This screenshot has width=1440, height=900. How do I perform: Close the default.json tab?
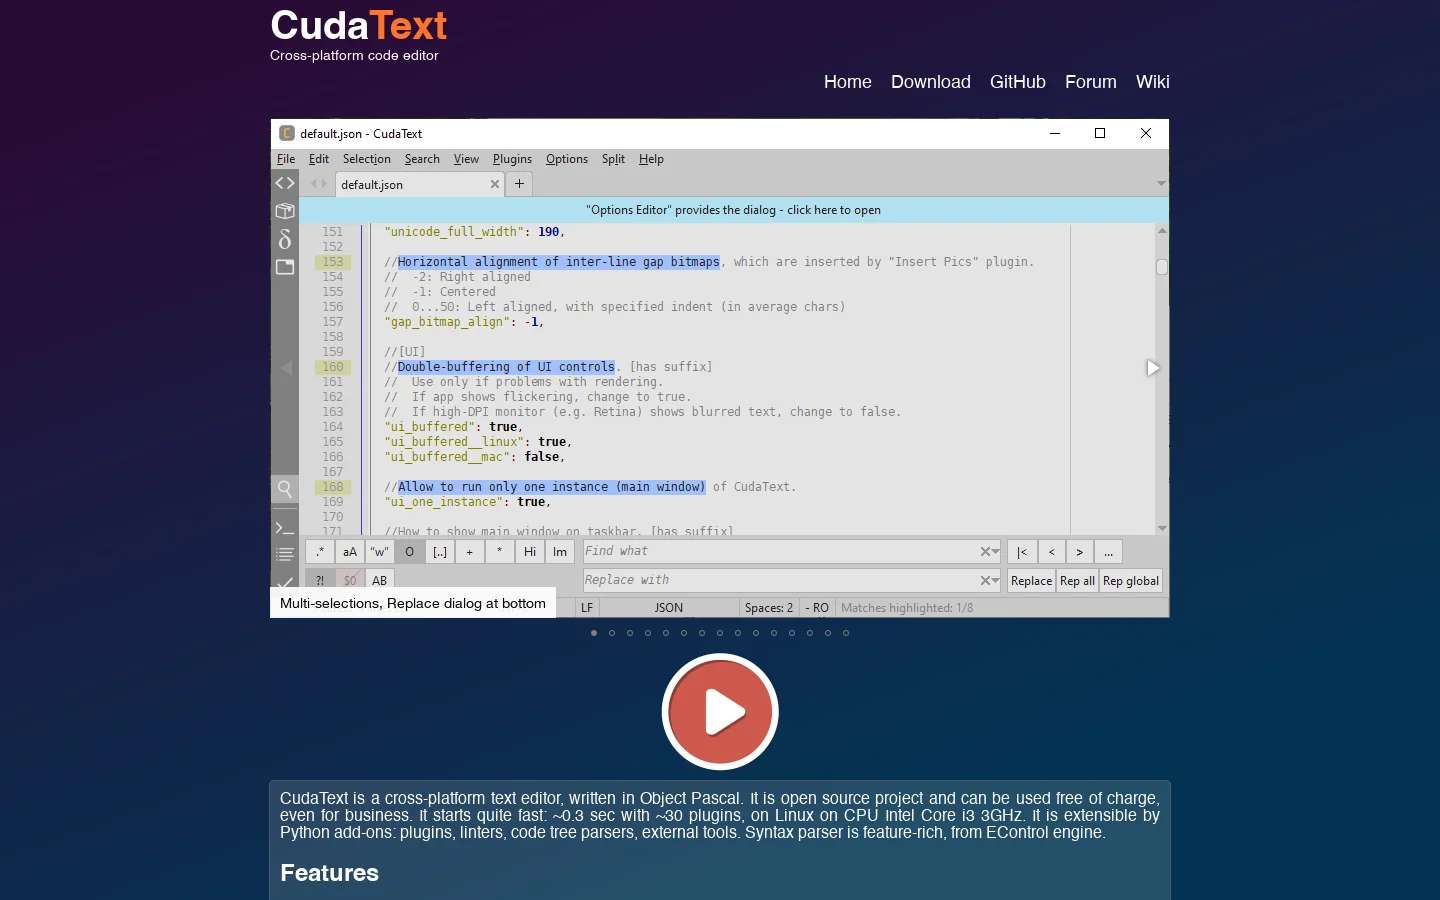click(494, 184)
